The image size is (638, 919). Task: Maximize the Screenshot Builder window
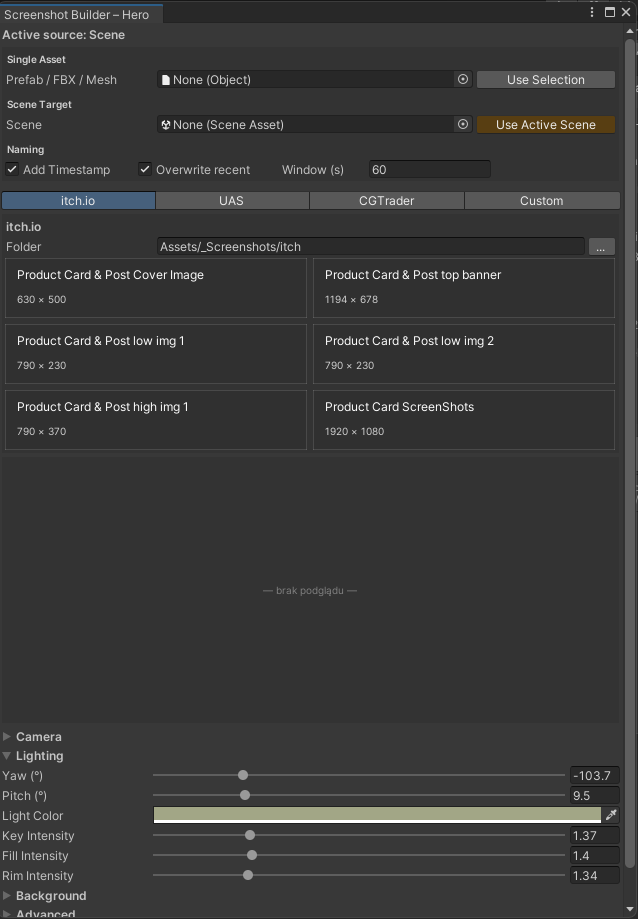(x=610, y=13)
